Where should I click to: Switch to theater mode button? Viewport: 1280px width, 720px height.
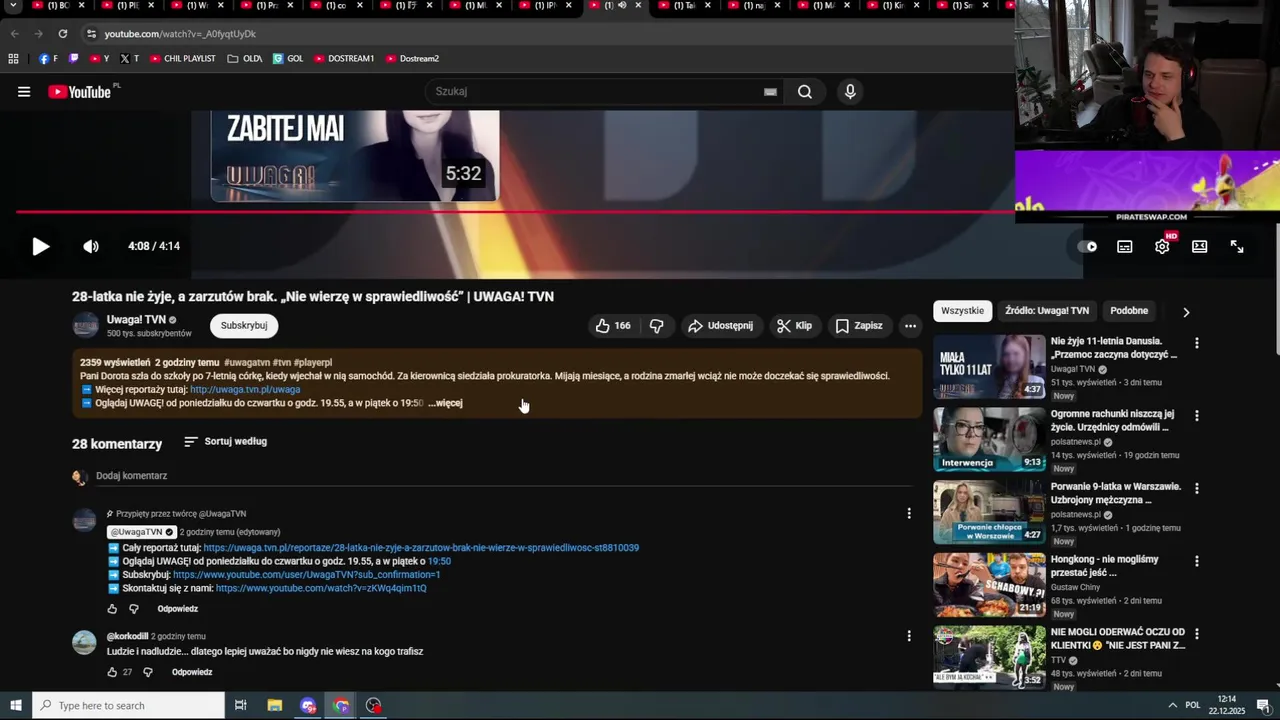coord(1200,246)
